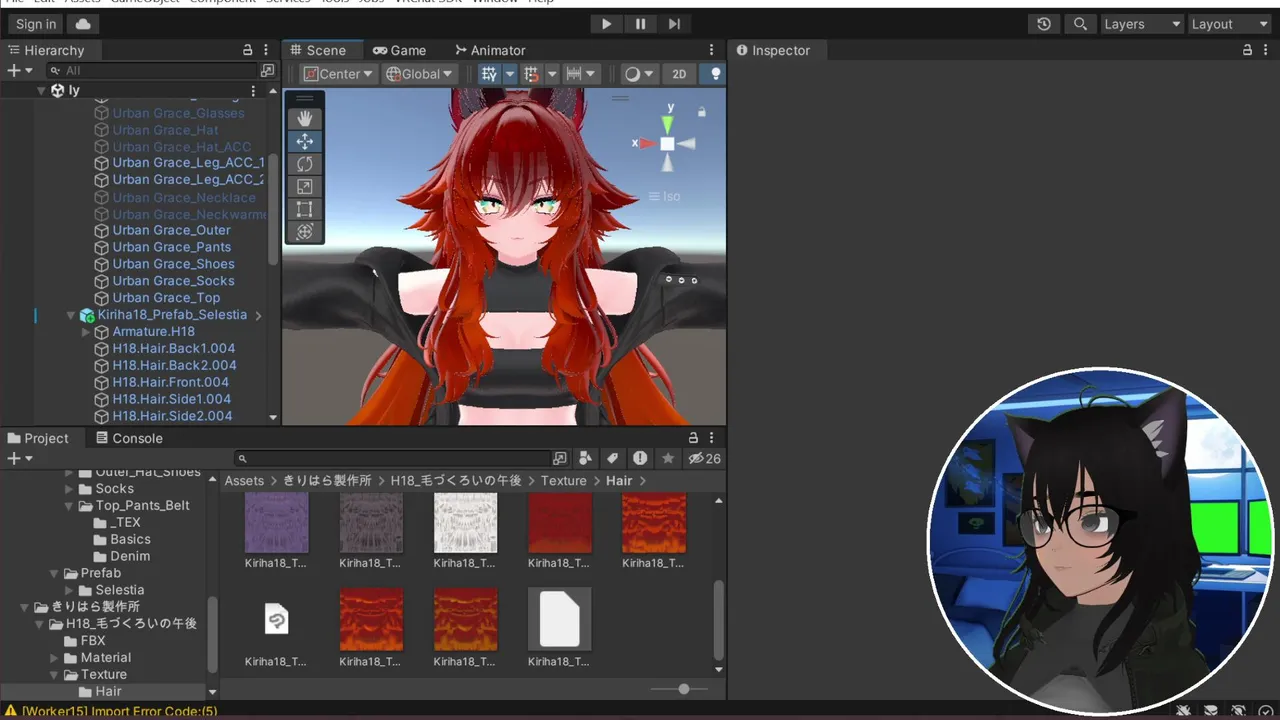Select the Scale tool
This screenshot has height=720, width=1280.
tap(305, 187)
